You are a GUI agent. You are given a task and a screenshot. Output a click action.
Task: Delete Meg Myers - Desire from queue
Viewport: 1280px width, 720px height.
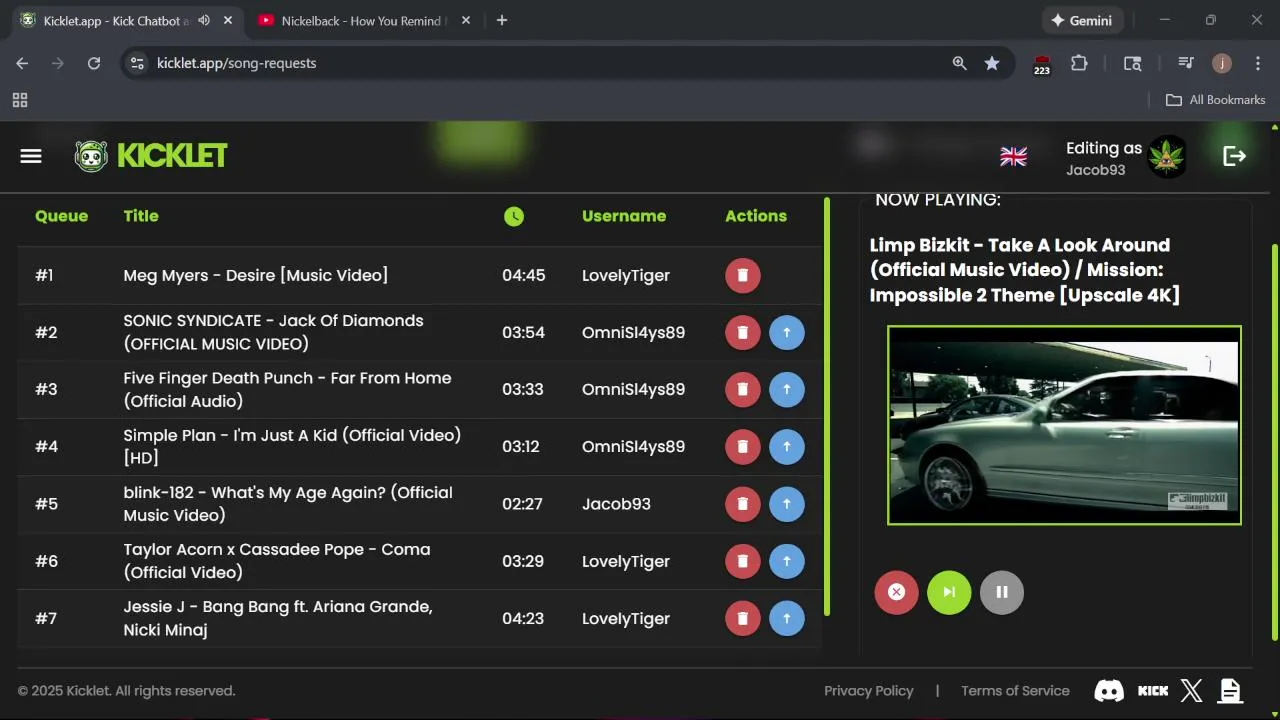click(742, 275)
